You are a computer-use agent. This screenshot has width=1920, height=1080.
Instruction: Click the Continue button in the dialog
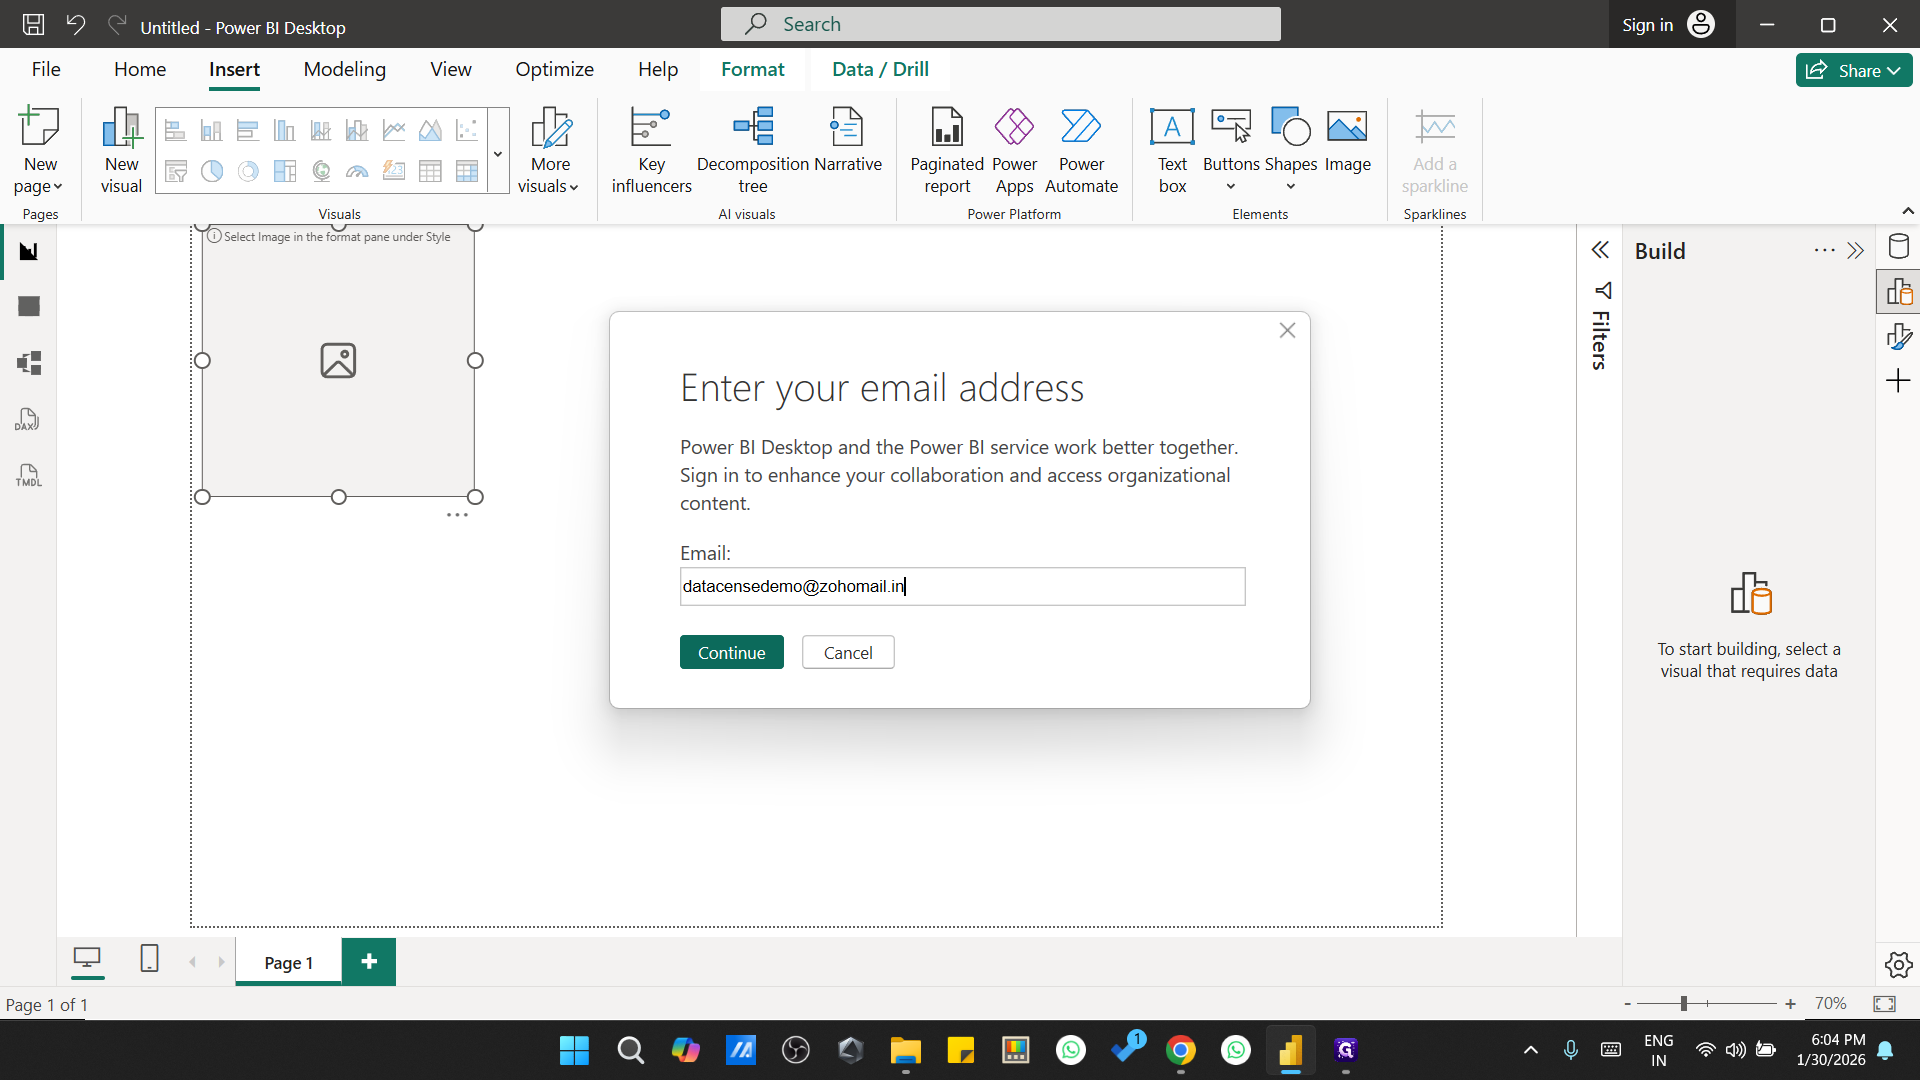[731, 651]
